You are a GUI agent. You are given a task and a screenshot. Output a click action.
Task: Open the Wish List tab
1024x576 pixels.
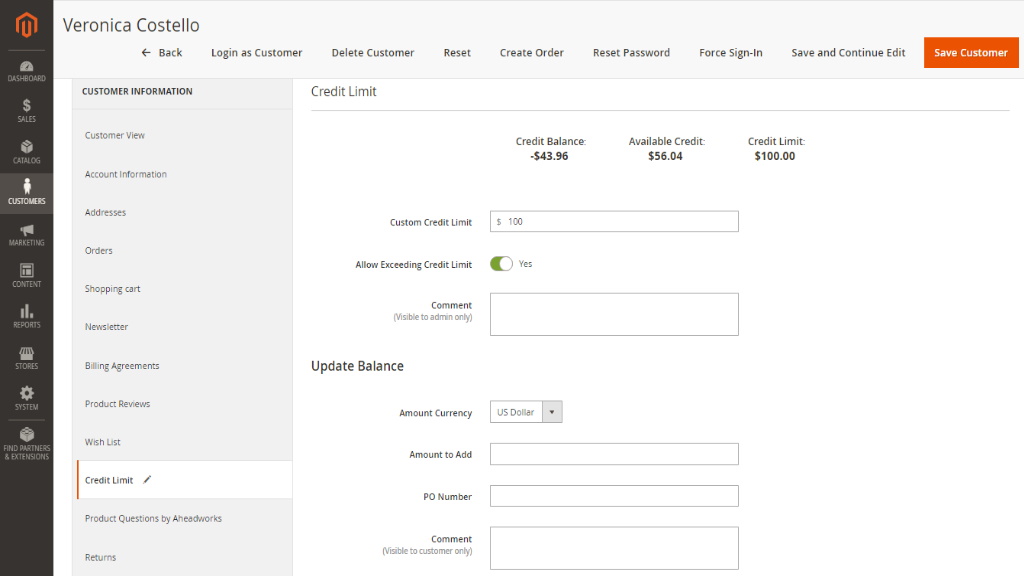click(x=103, y=442)
